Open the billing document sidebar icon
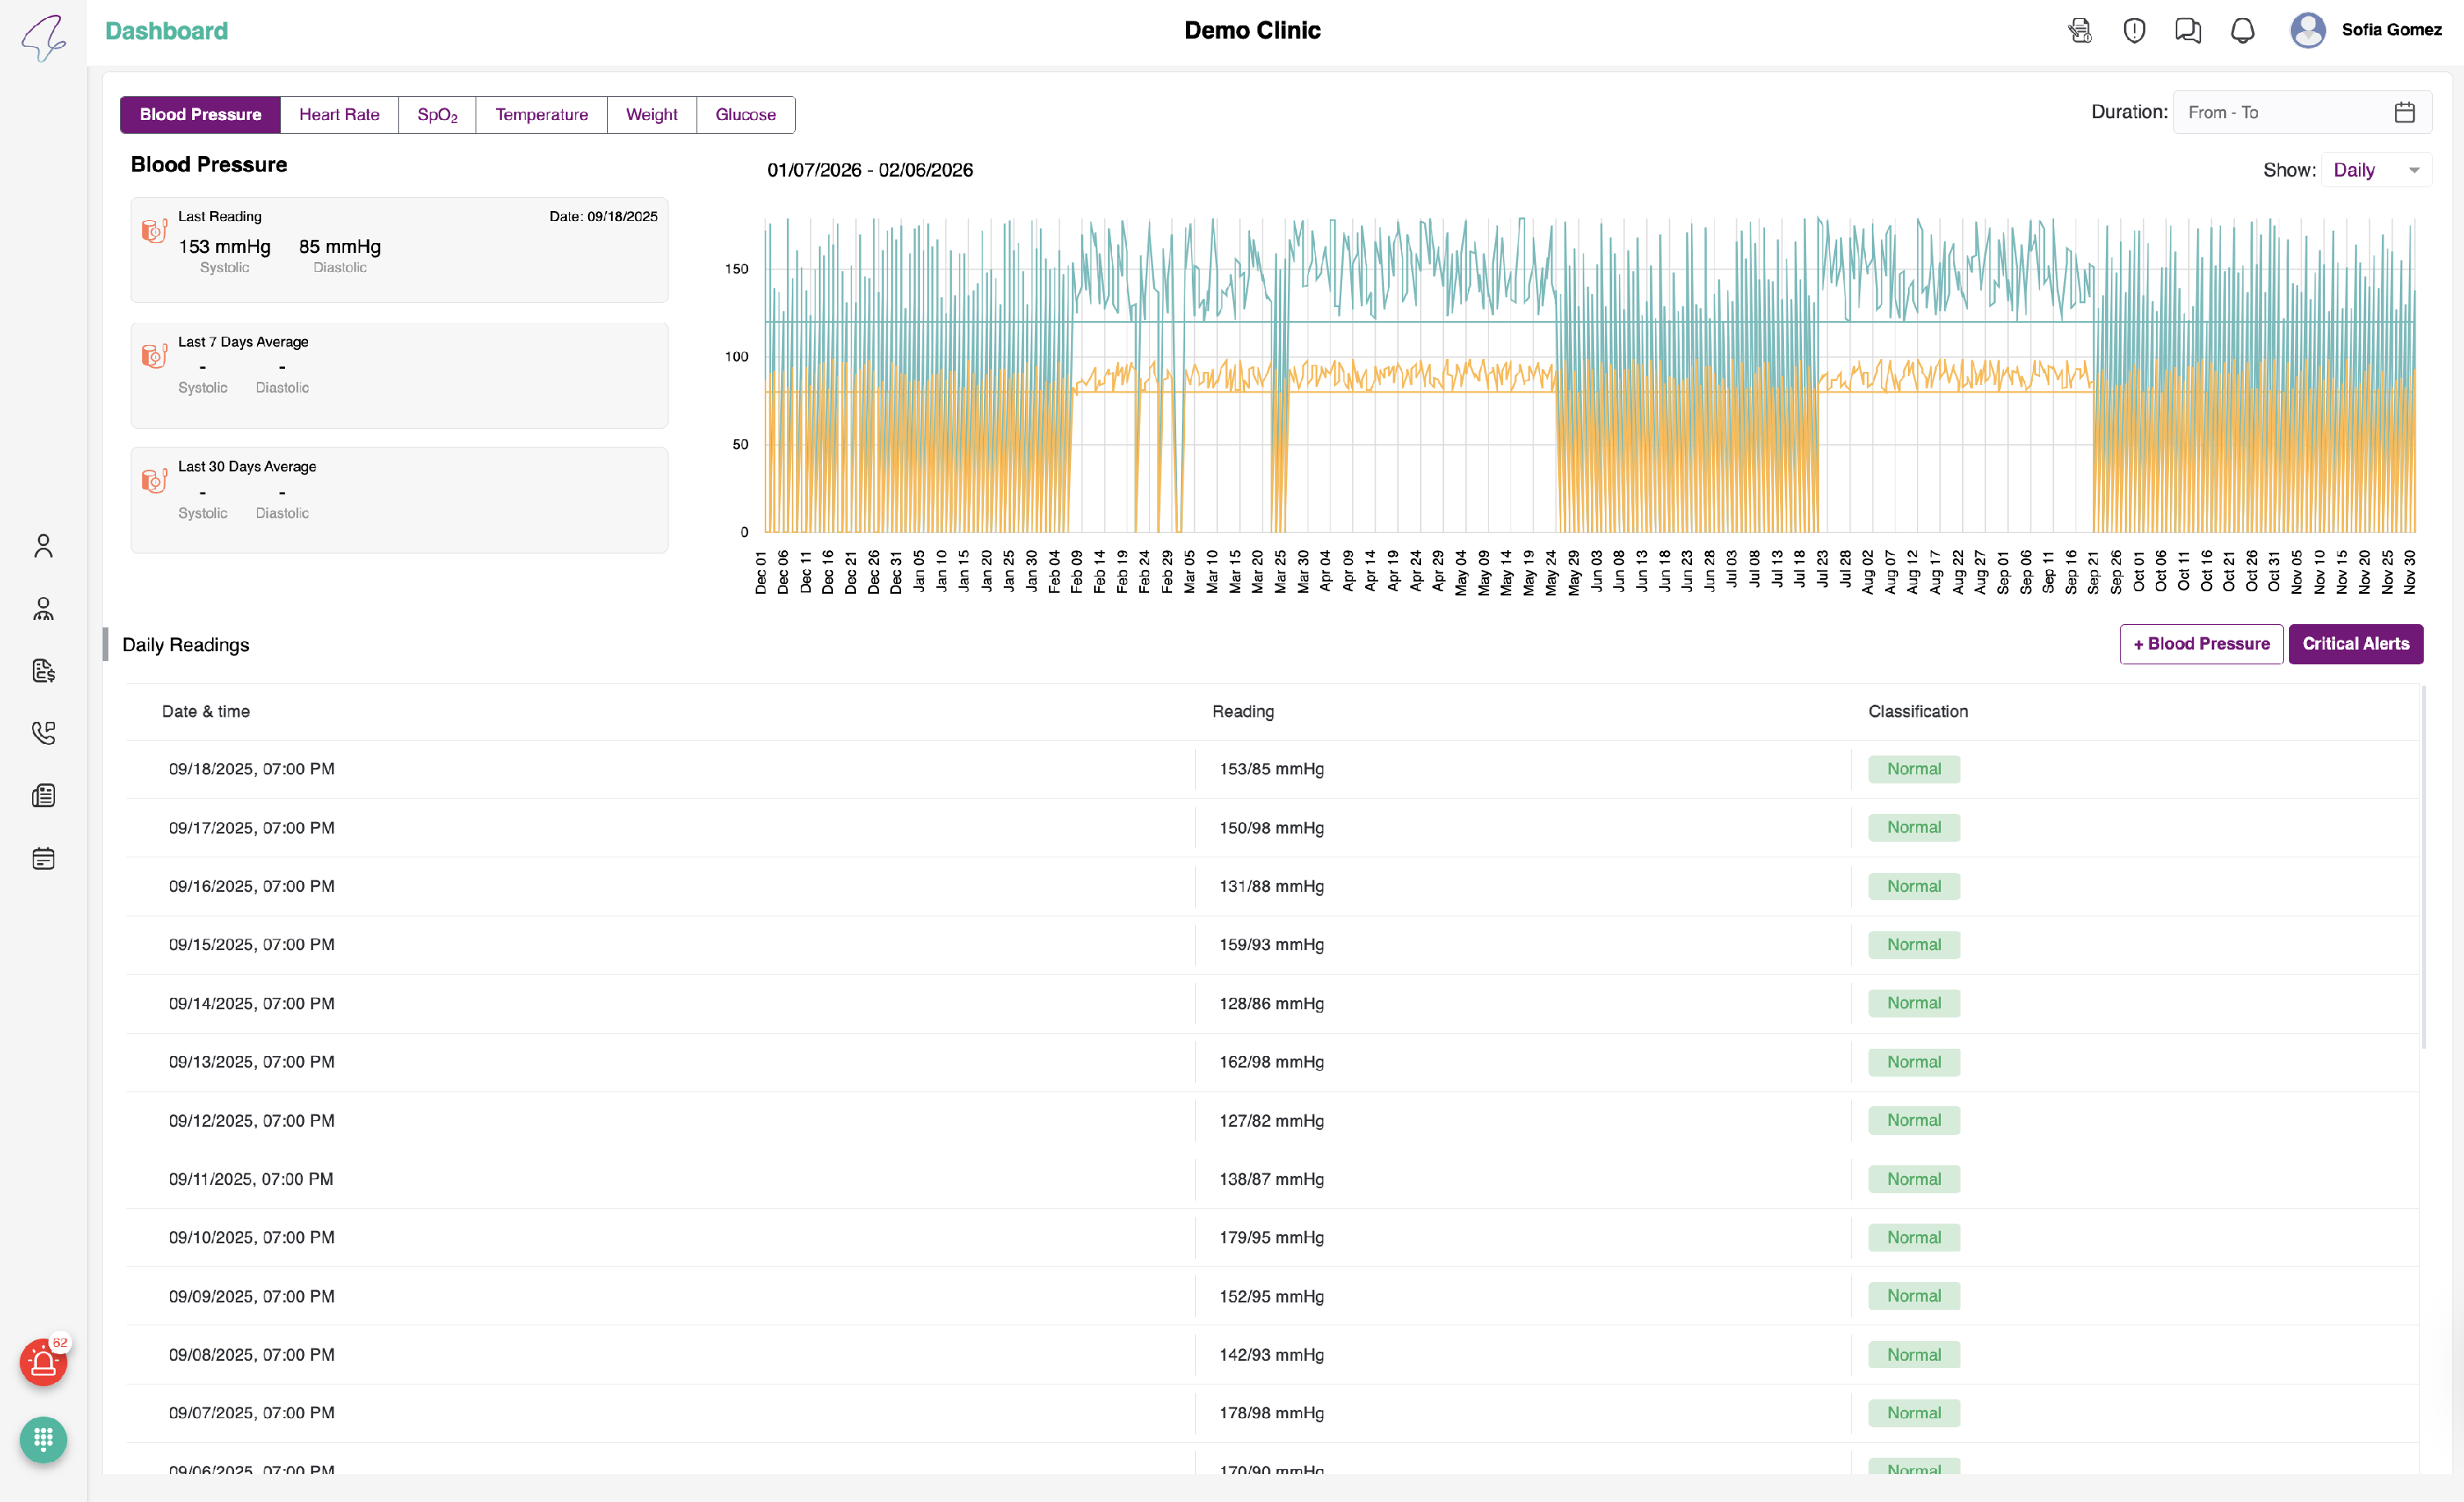Screen dimensions: 2464x1502 coord(43,671)
